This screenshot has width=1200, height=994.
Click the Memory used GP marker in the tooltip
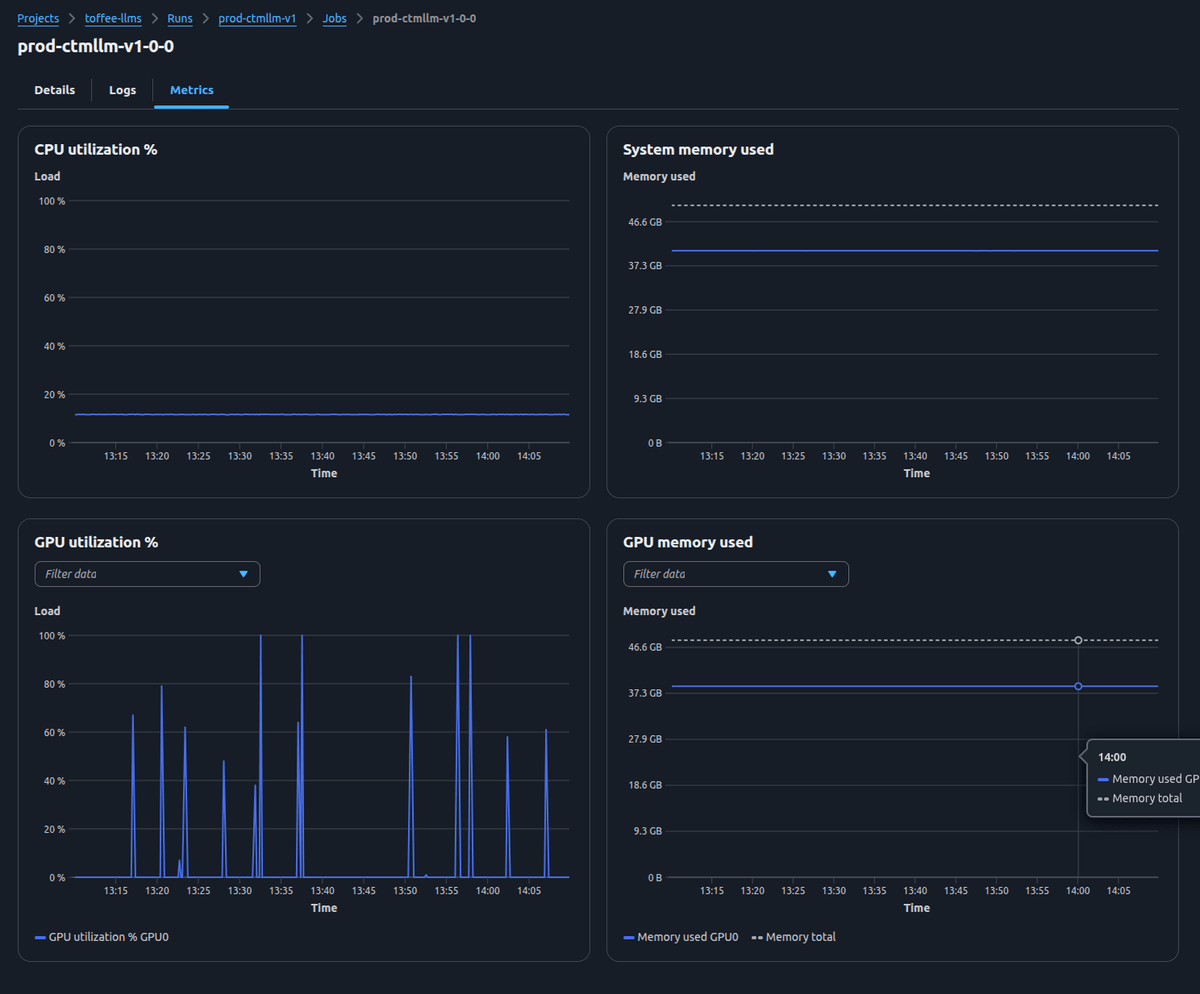tap(1103, 778)
